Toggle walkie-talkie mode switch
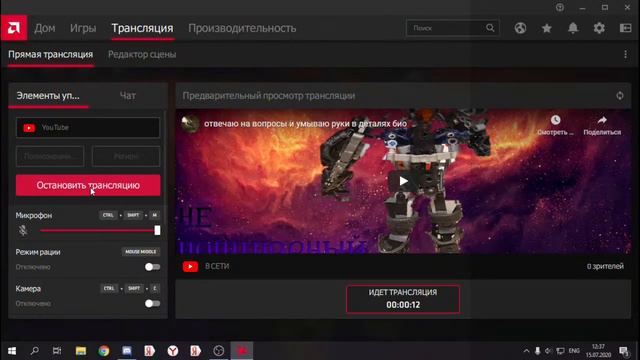 click(x=152, y=267)
